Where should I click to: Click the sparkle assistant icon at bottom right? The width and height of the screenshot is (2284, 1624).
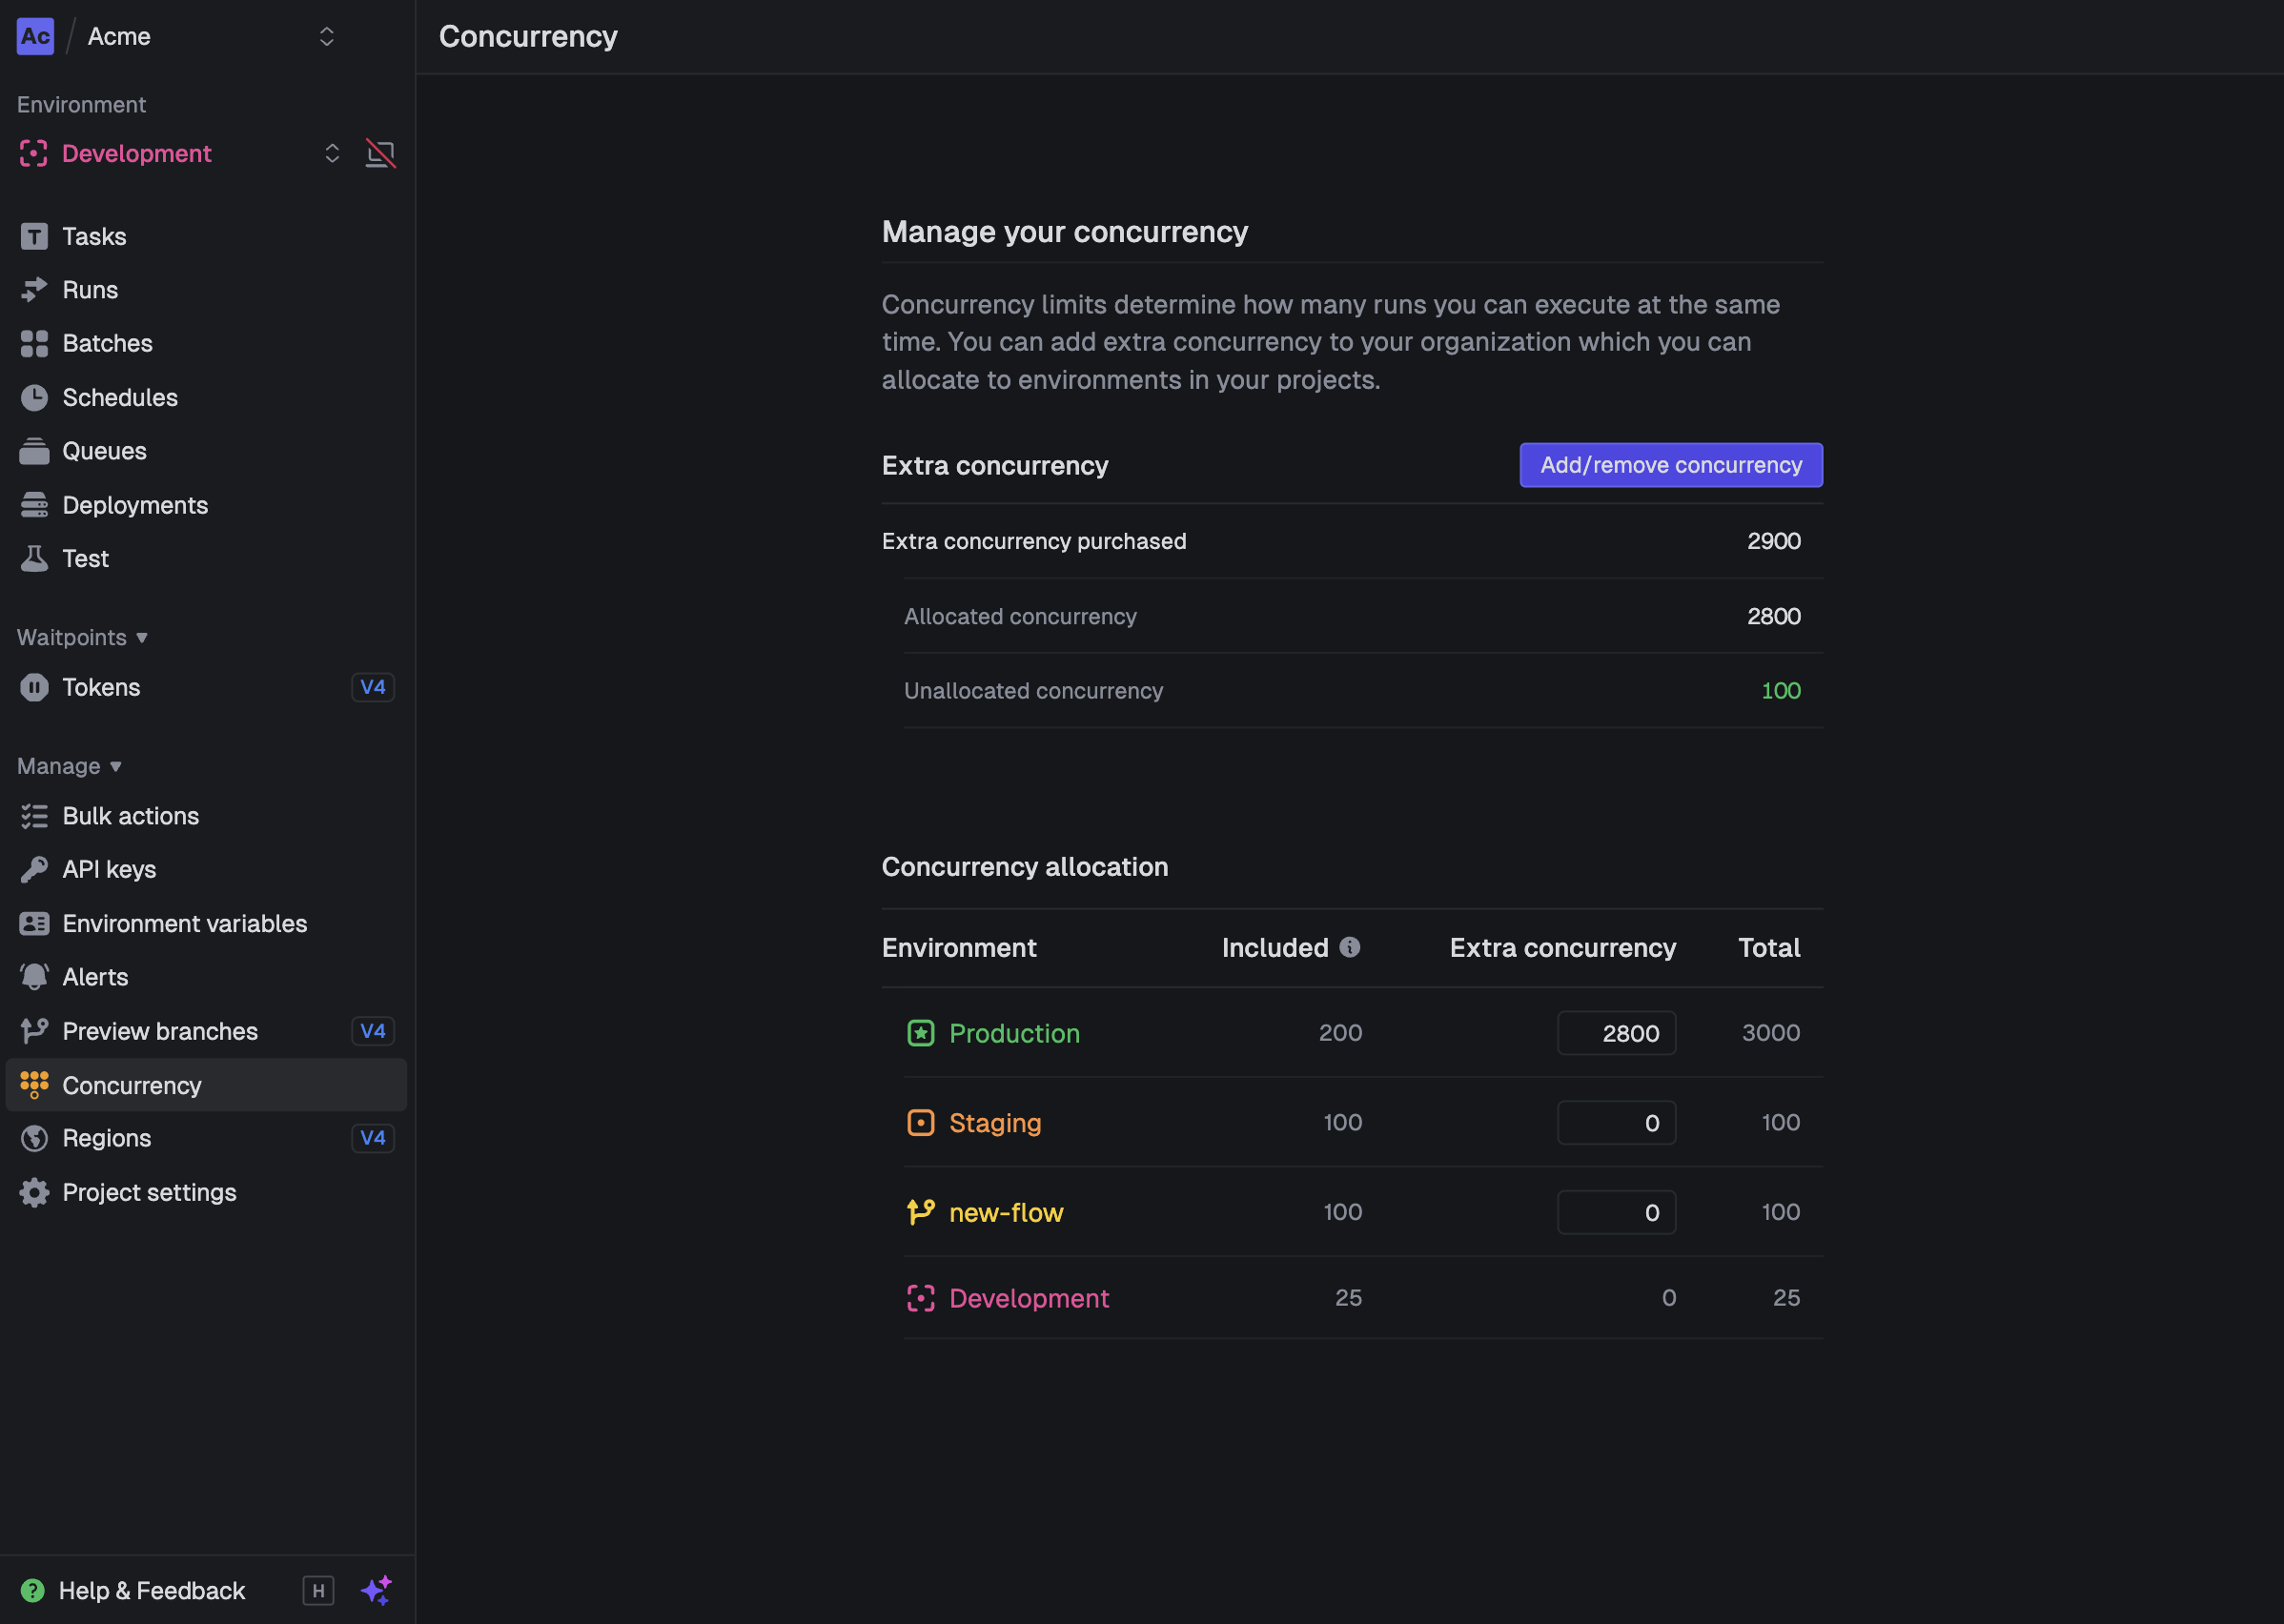[x=377, y=1590]
